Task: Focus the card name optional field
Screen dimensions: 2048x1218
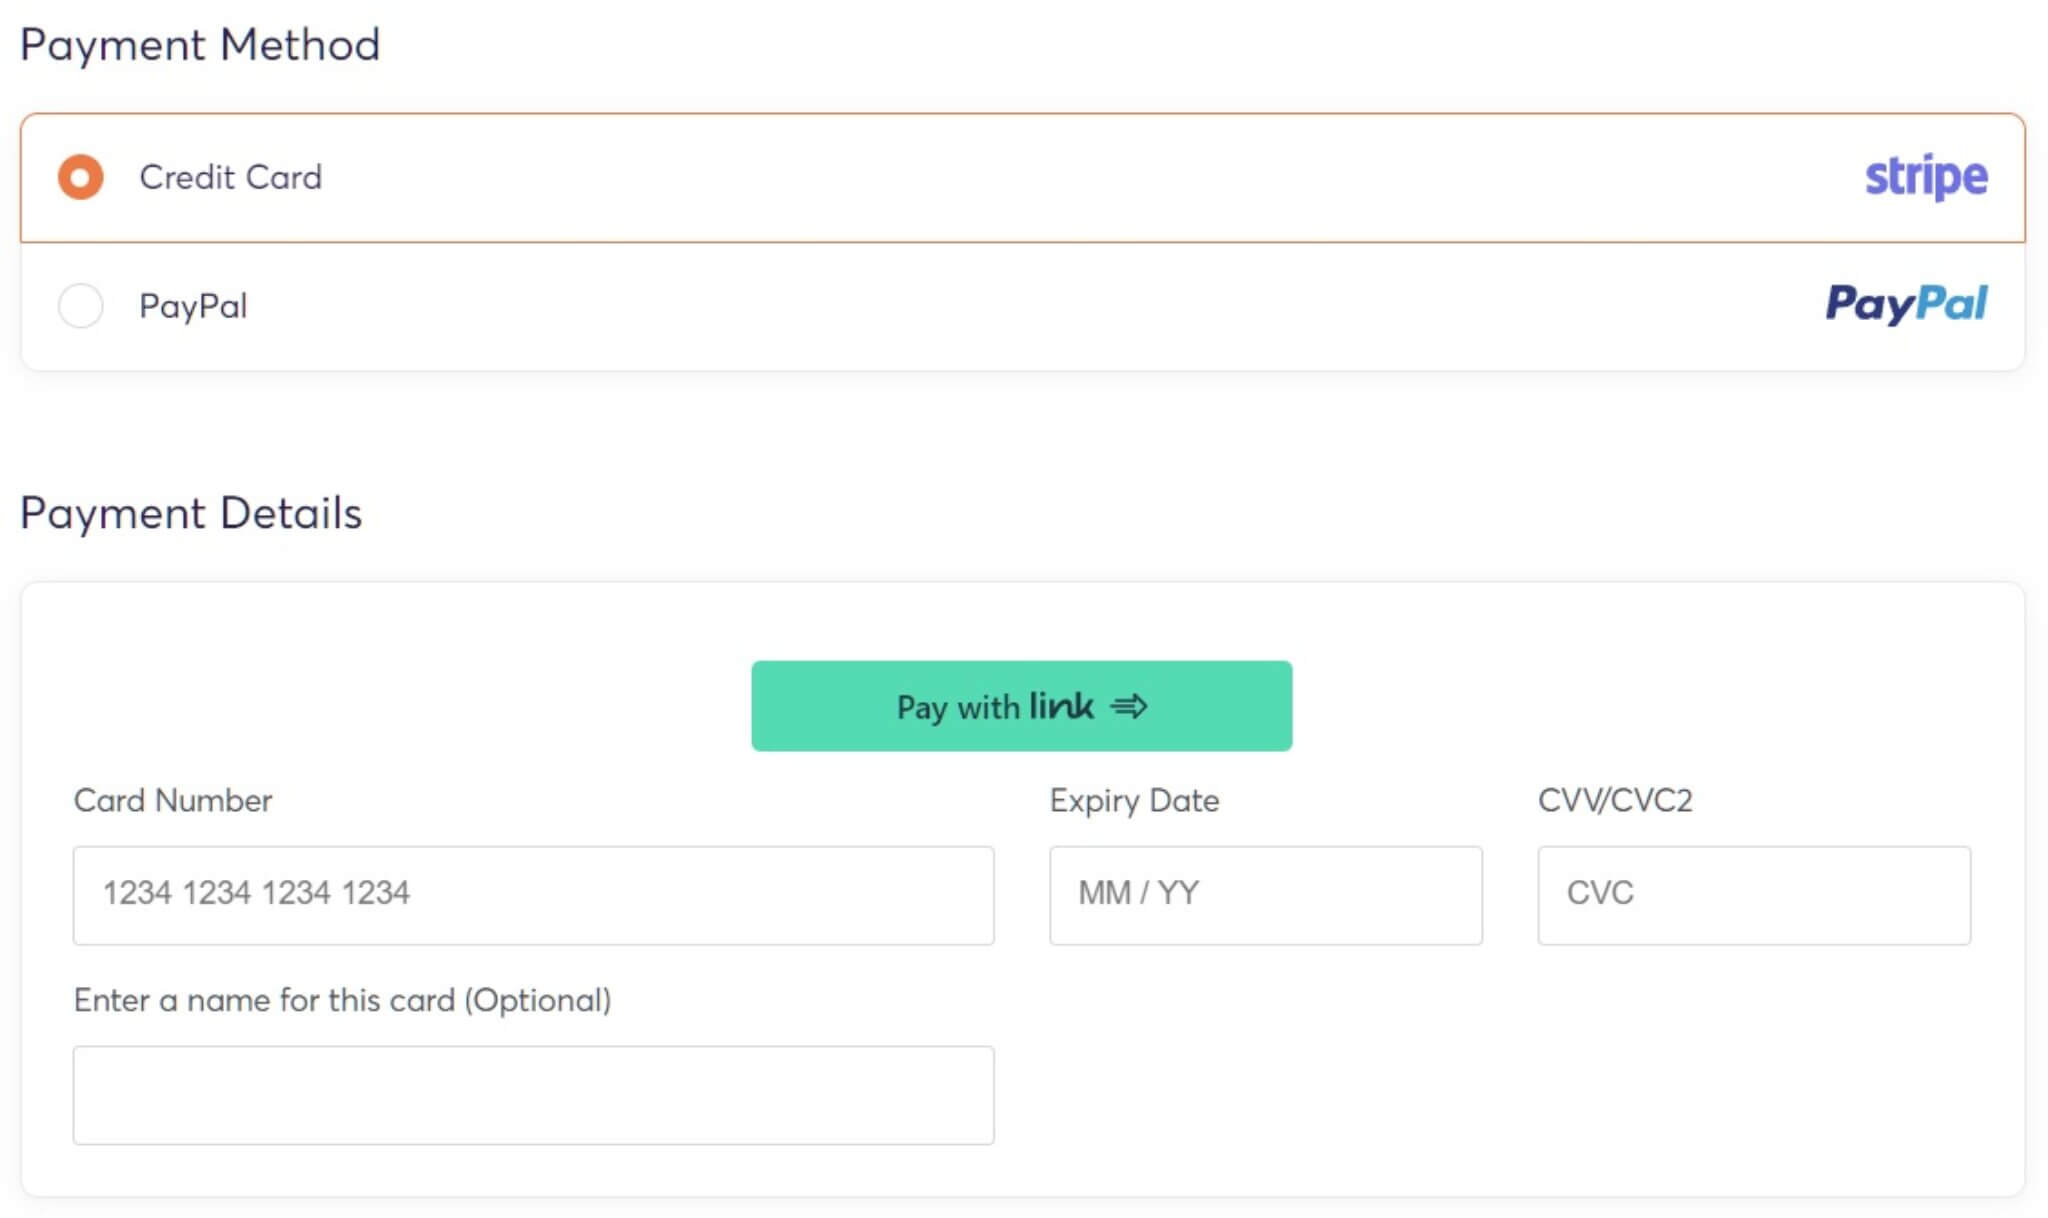Action: point(533,1095)
